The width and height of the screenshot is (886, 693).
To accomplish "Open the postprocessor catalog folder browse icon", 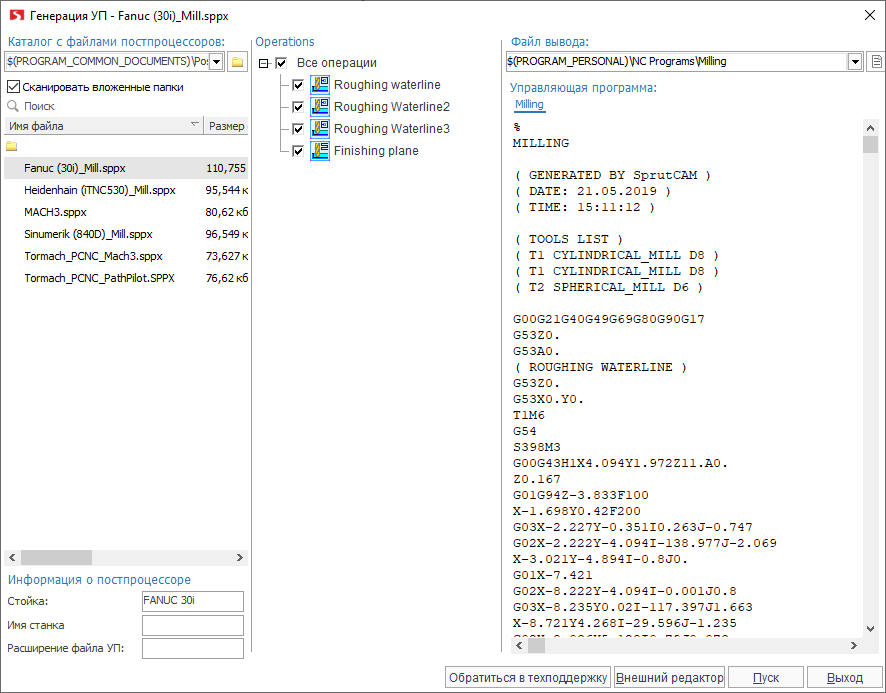I will click(x=237, y=62).
